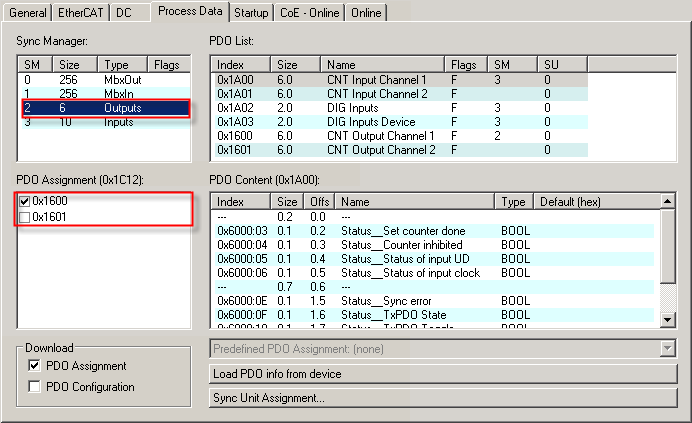Click the Default (hex) column header
This screenshot has height=423, width=692.
(x=597, y=202)
